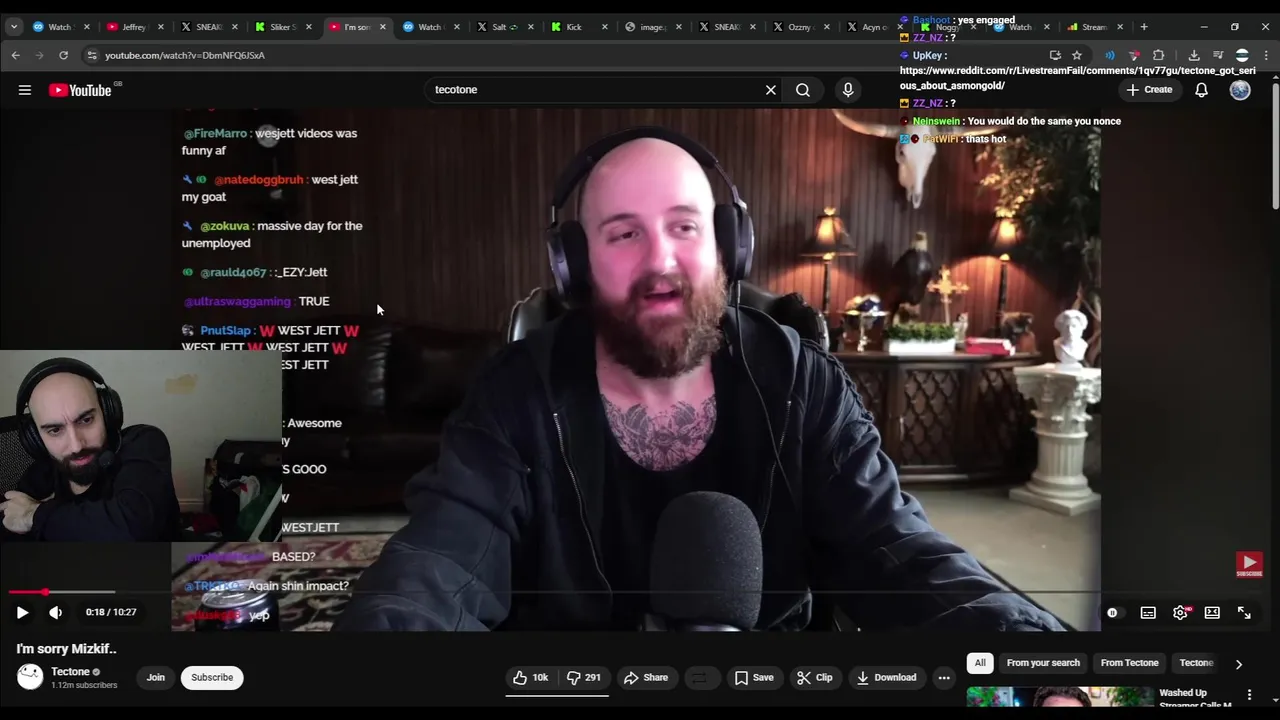Show more filter chips with arrow
This screenshot has width=1280, height=720.
(x=1238, y=664)
